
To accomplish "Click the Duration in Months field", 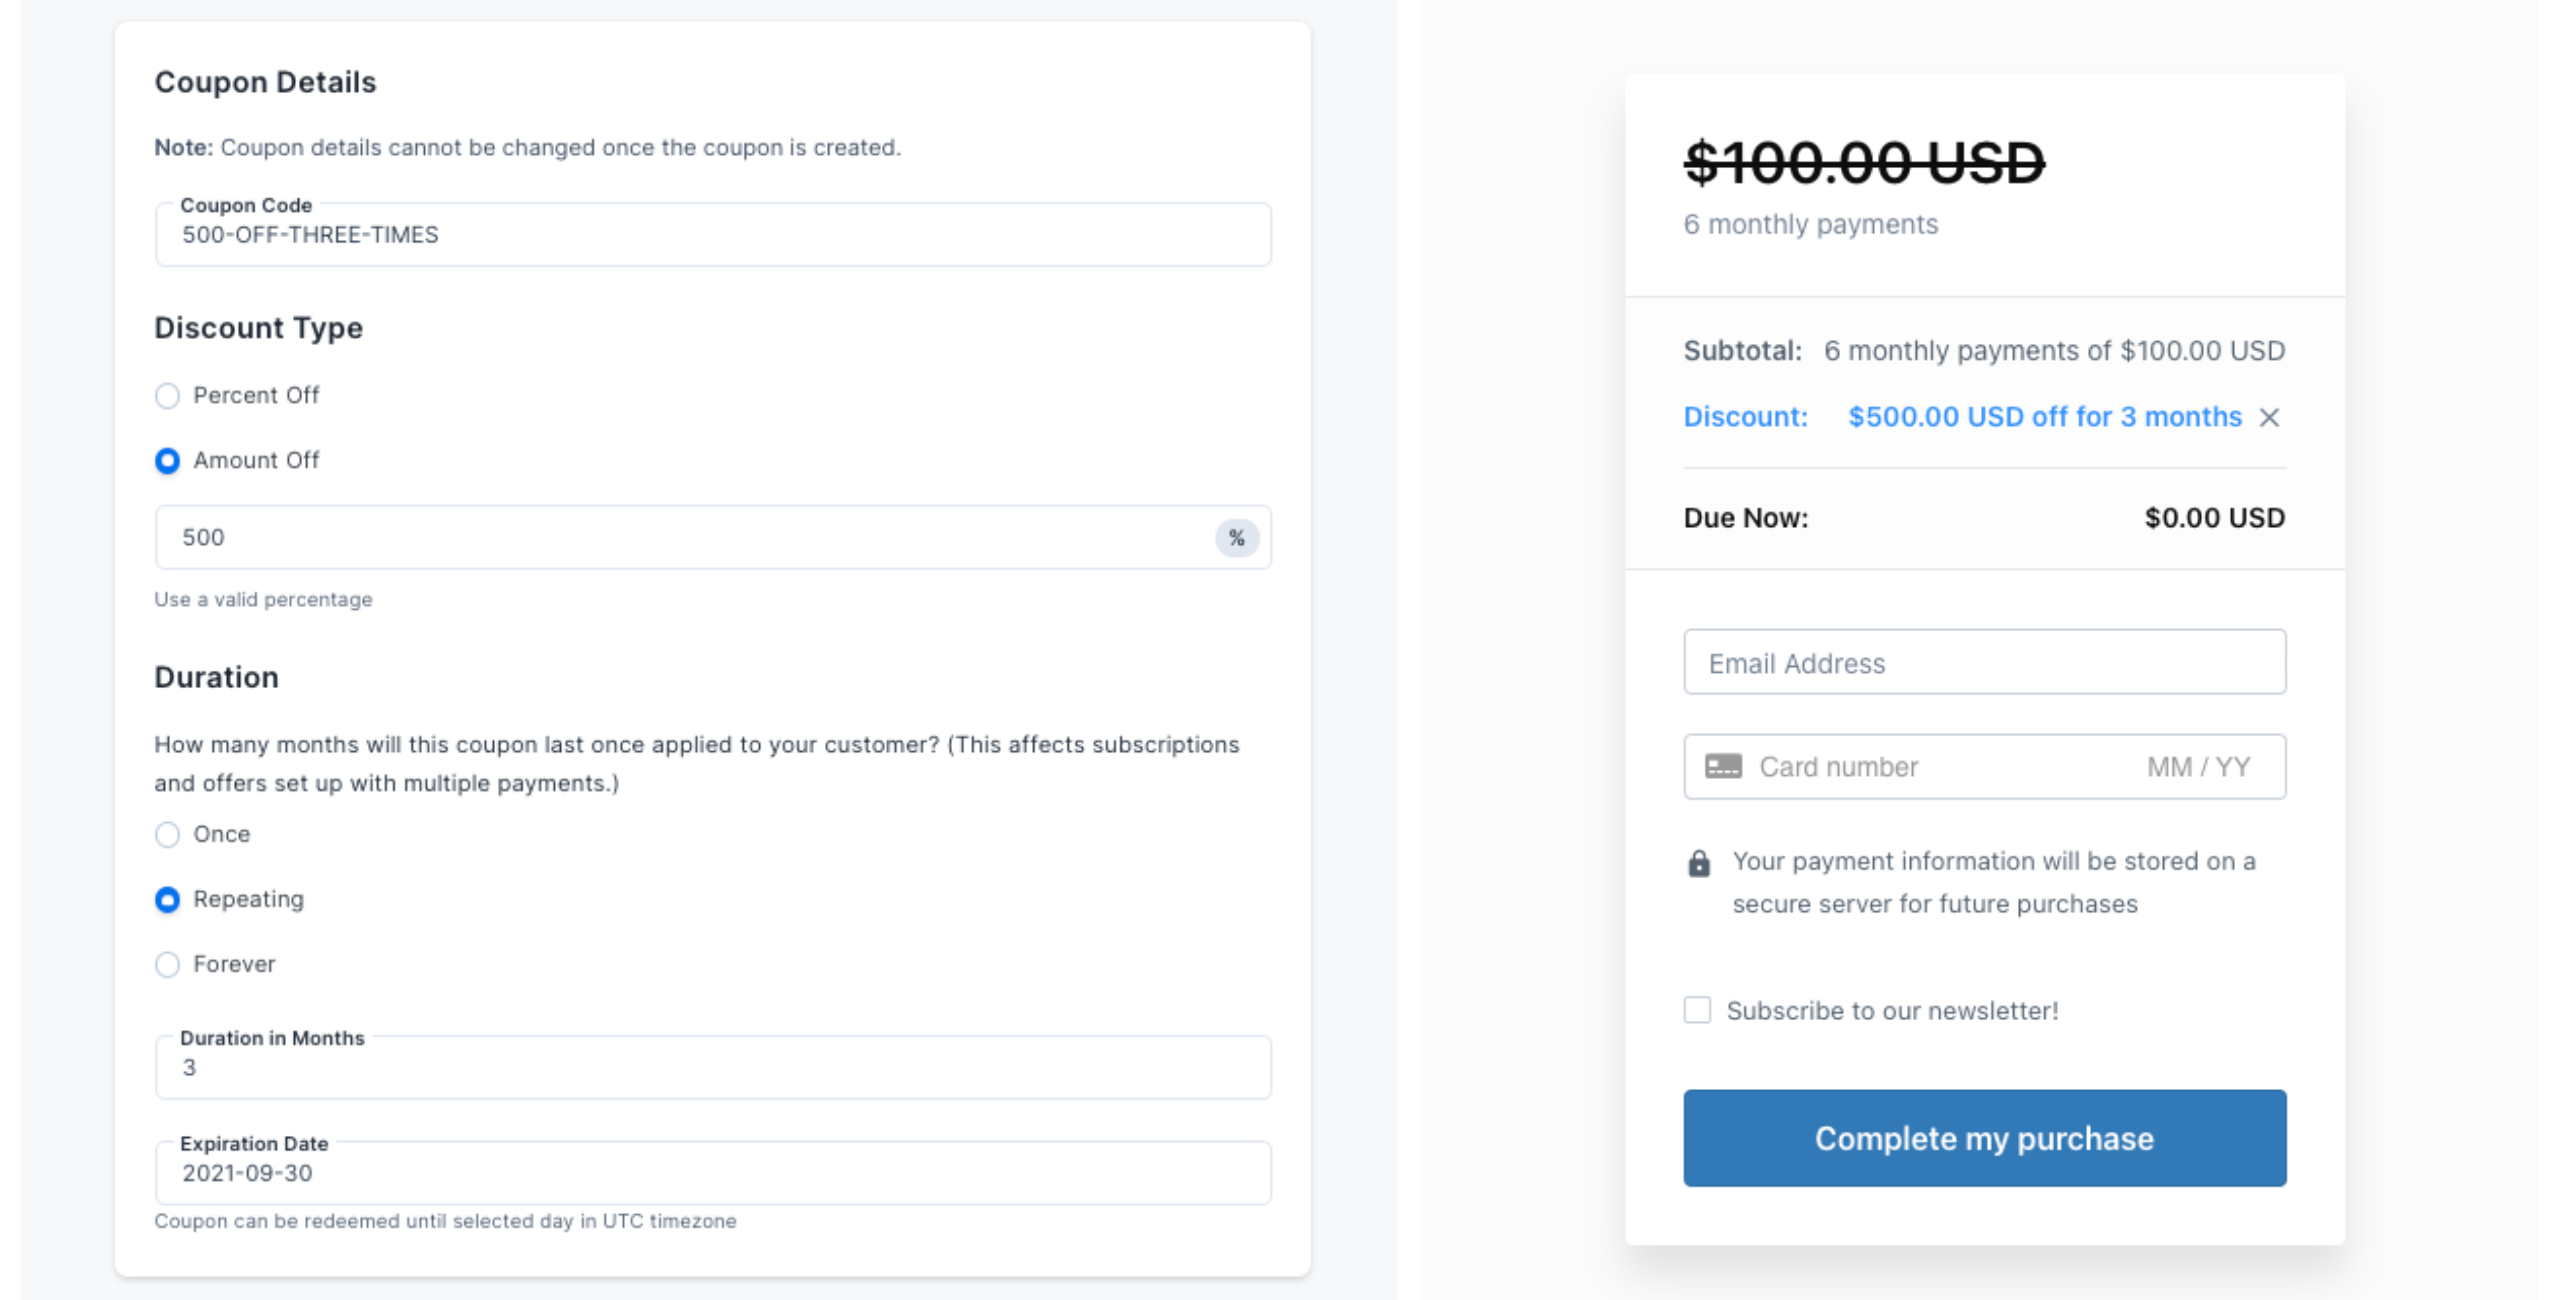I will 712,1067.
